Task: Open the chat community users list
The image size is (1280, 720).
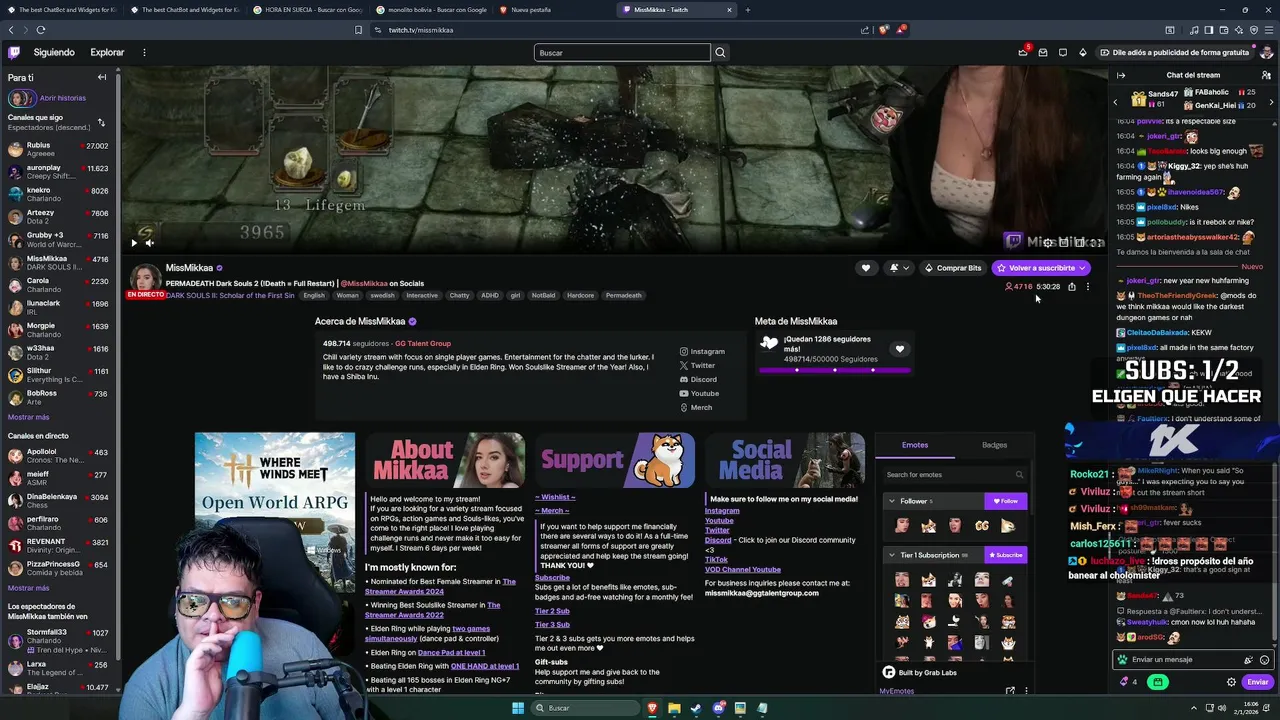Action: 1266,75
